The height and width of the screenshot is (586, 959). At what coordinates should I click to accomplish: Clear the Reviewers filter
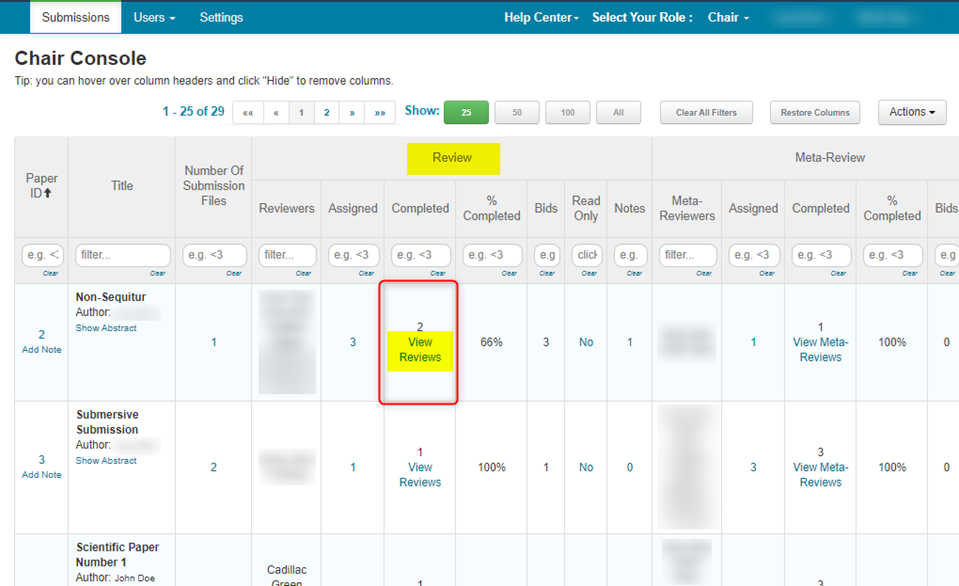(x=303, y=273)
